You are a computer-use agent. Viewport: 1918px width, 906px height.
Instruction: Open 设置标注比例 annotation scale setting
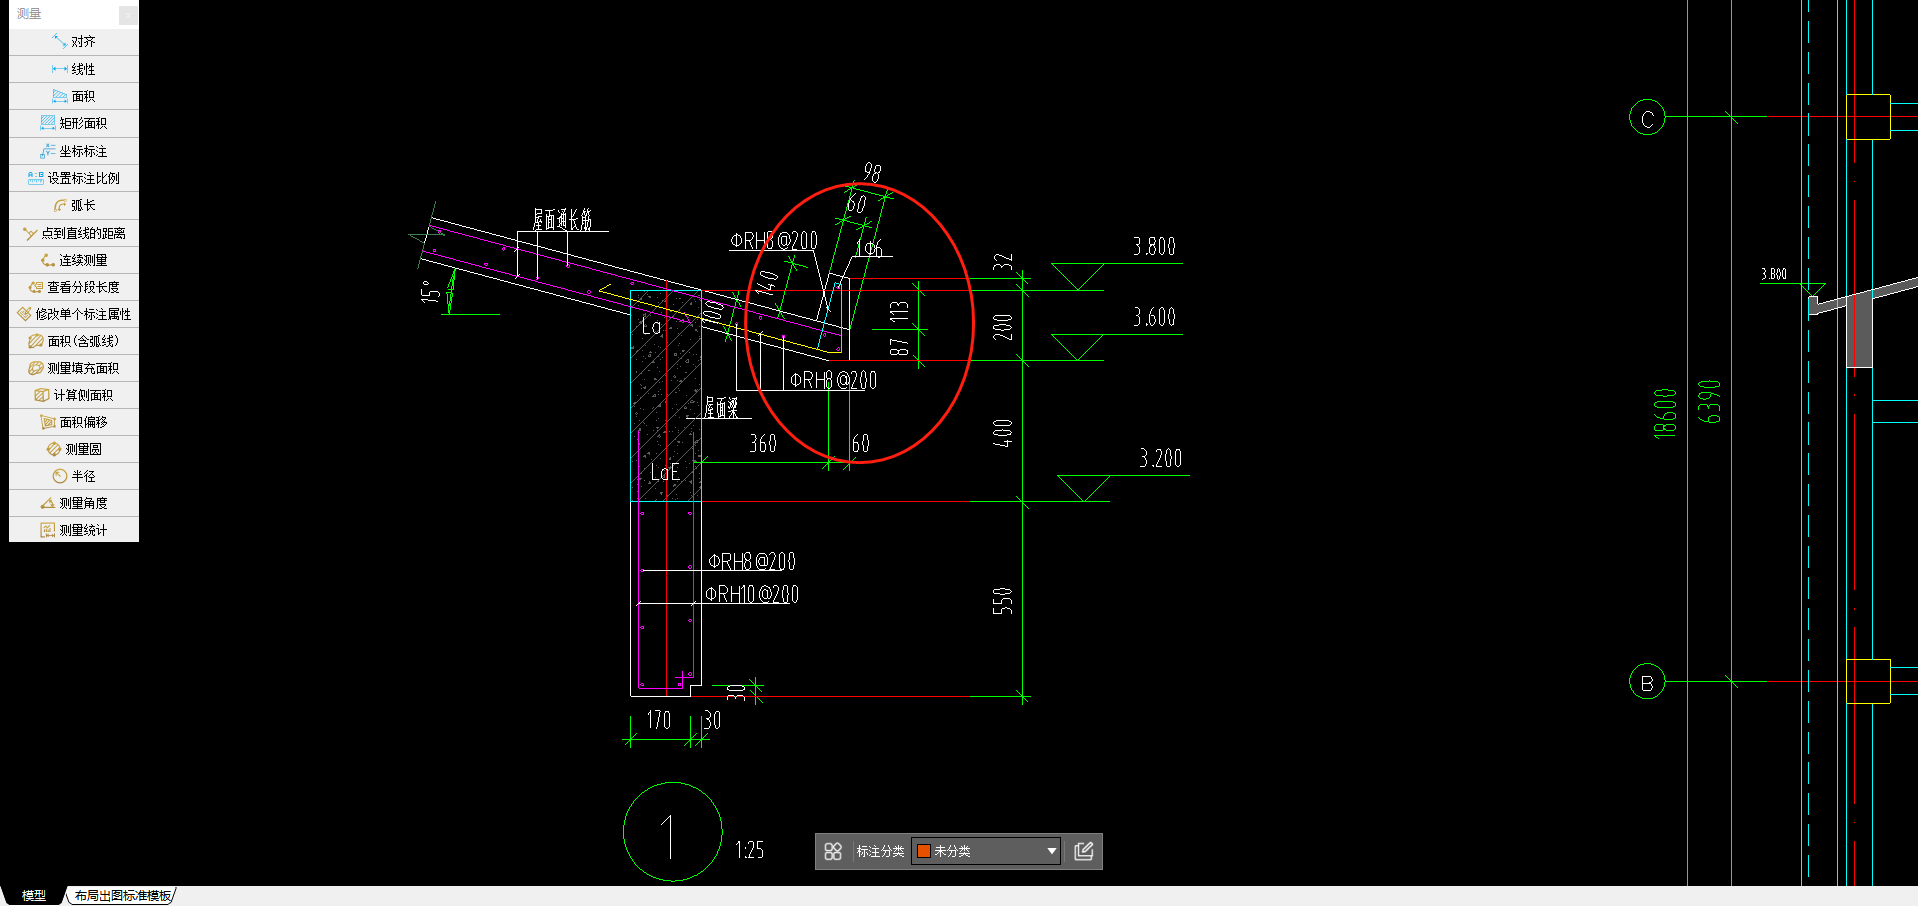point(74,178)
